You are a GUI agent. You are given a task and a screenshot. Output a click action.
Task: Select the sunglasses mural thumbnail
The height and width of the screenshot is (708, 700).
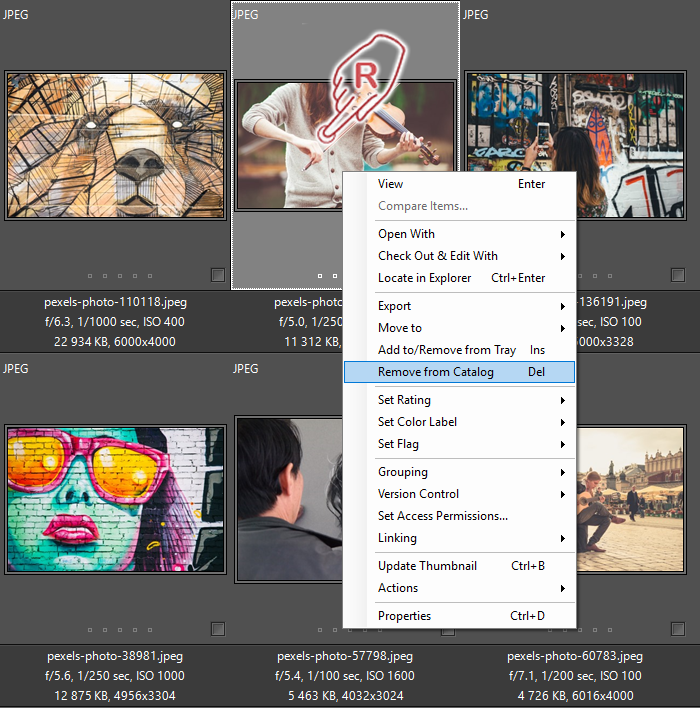coord(116,499)
